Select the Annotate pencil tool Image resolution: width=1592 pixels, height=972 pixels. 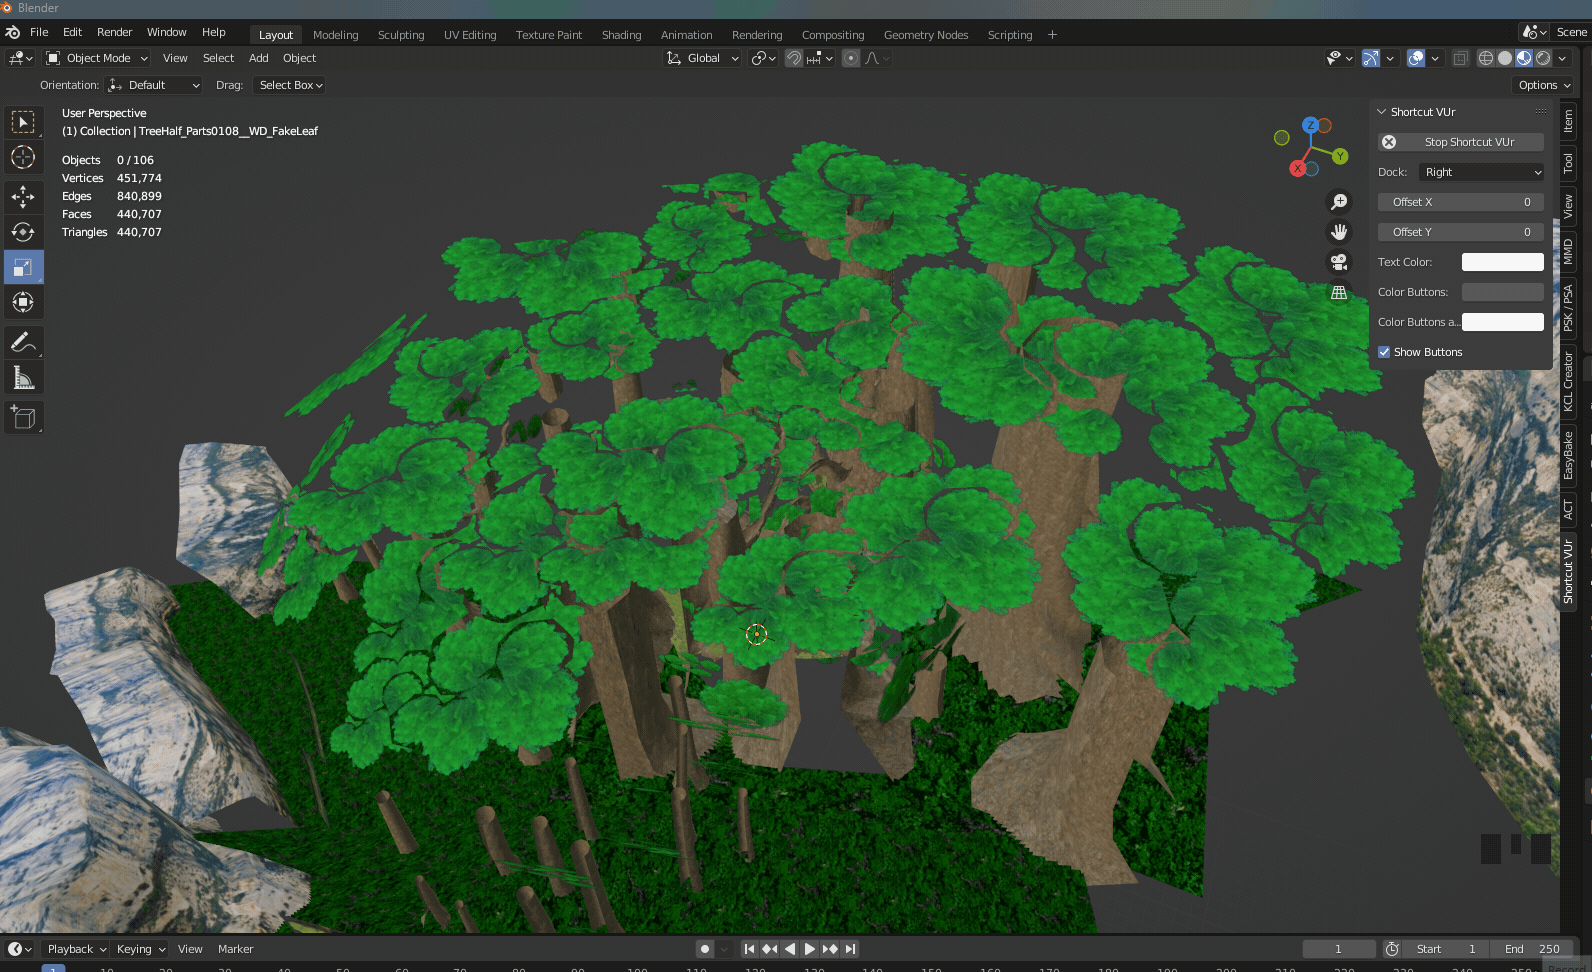22,342
